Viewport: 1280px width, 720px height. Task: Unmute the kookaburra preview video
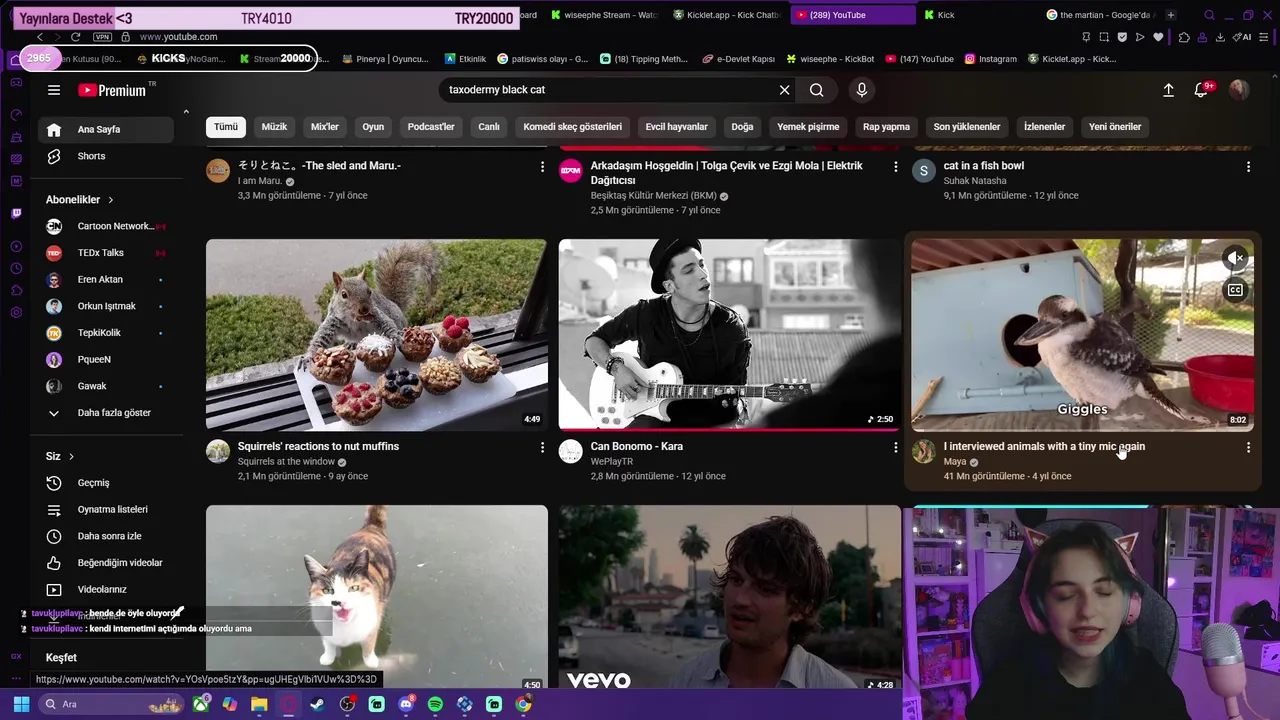[1236, 258]
